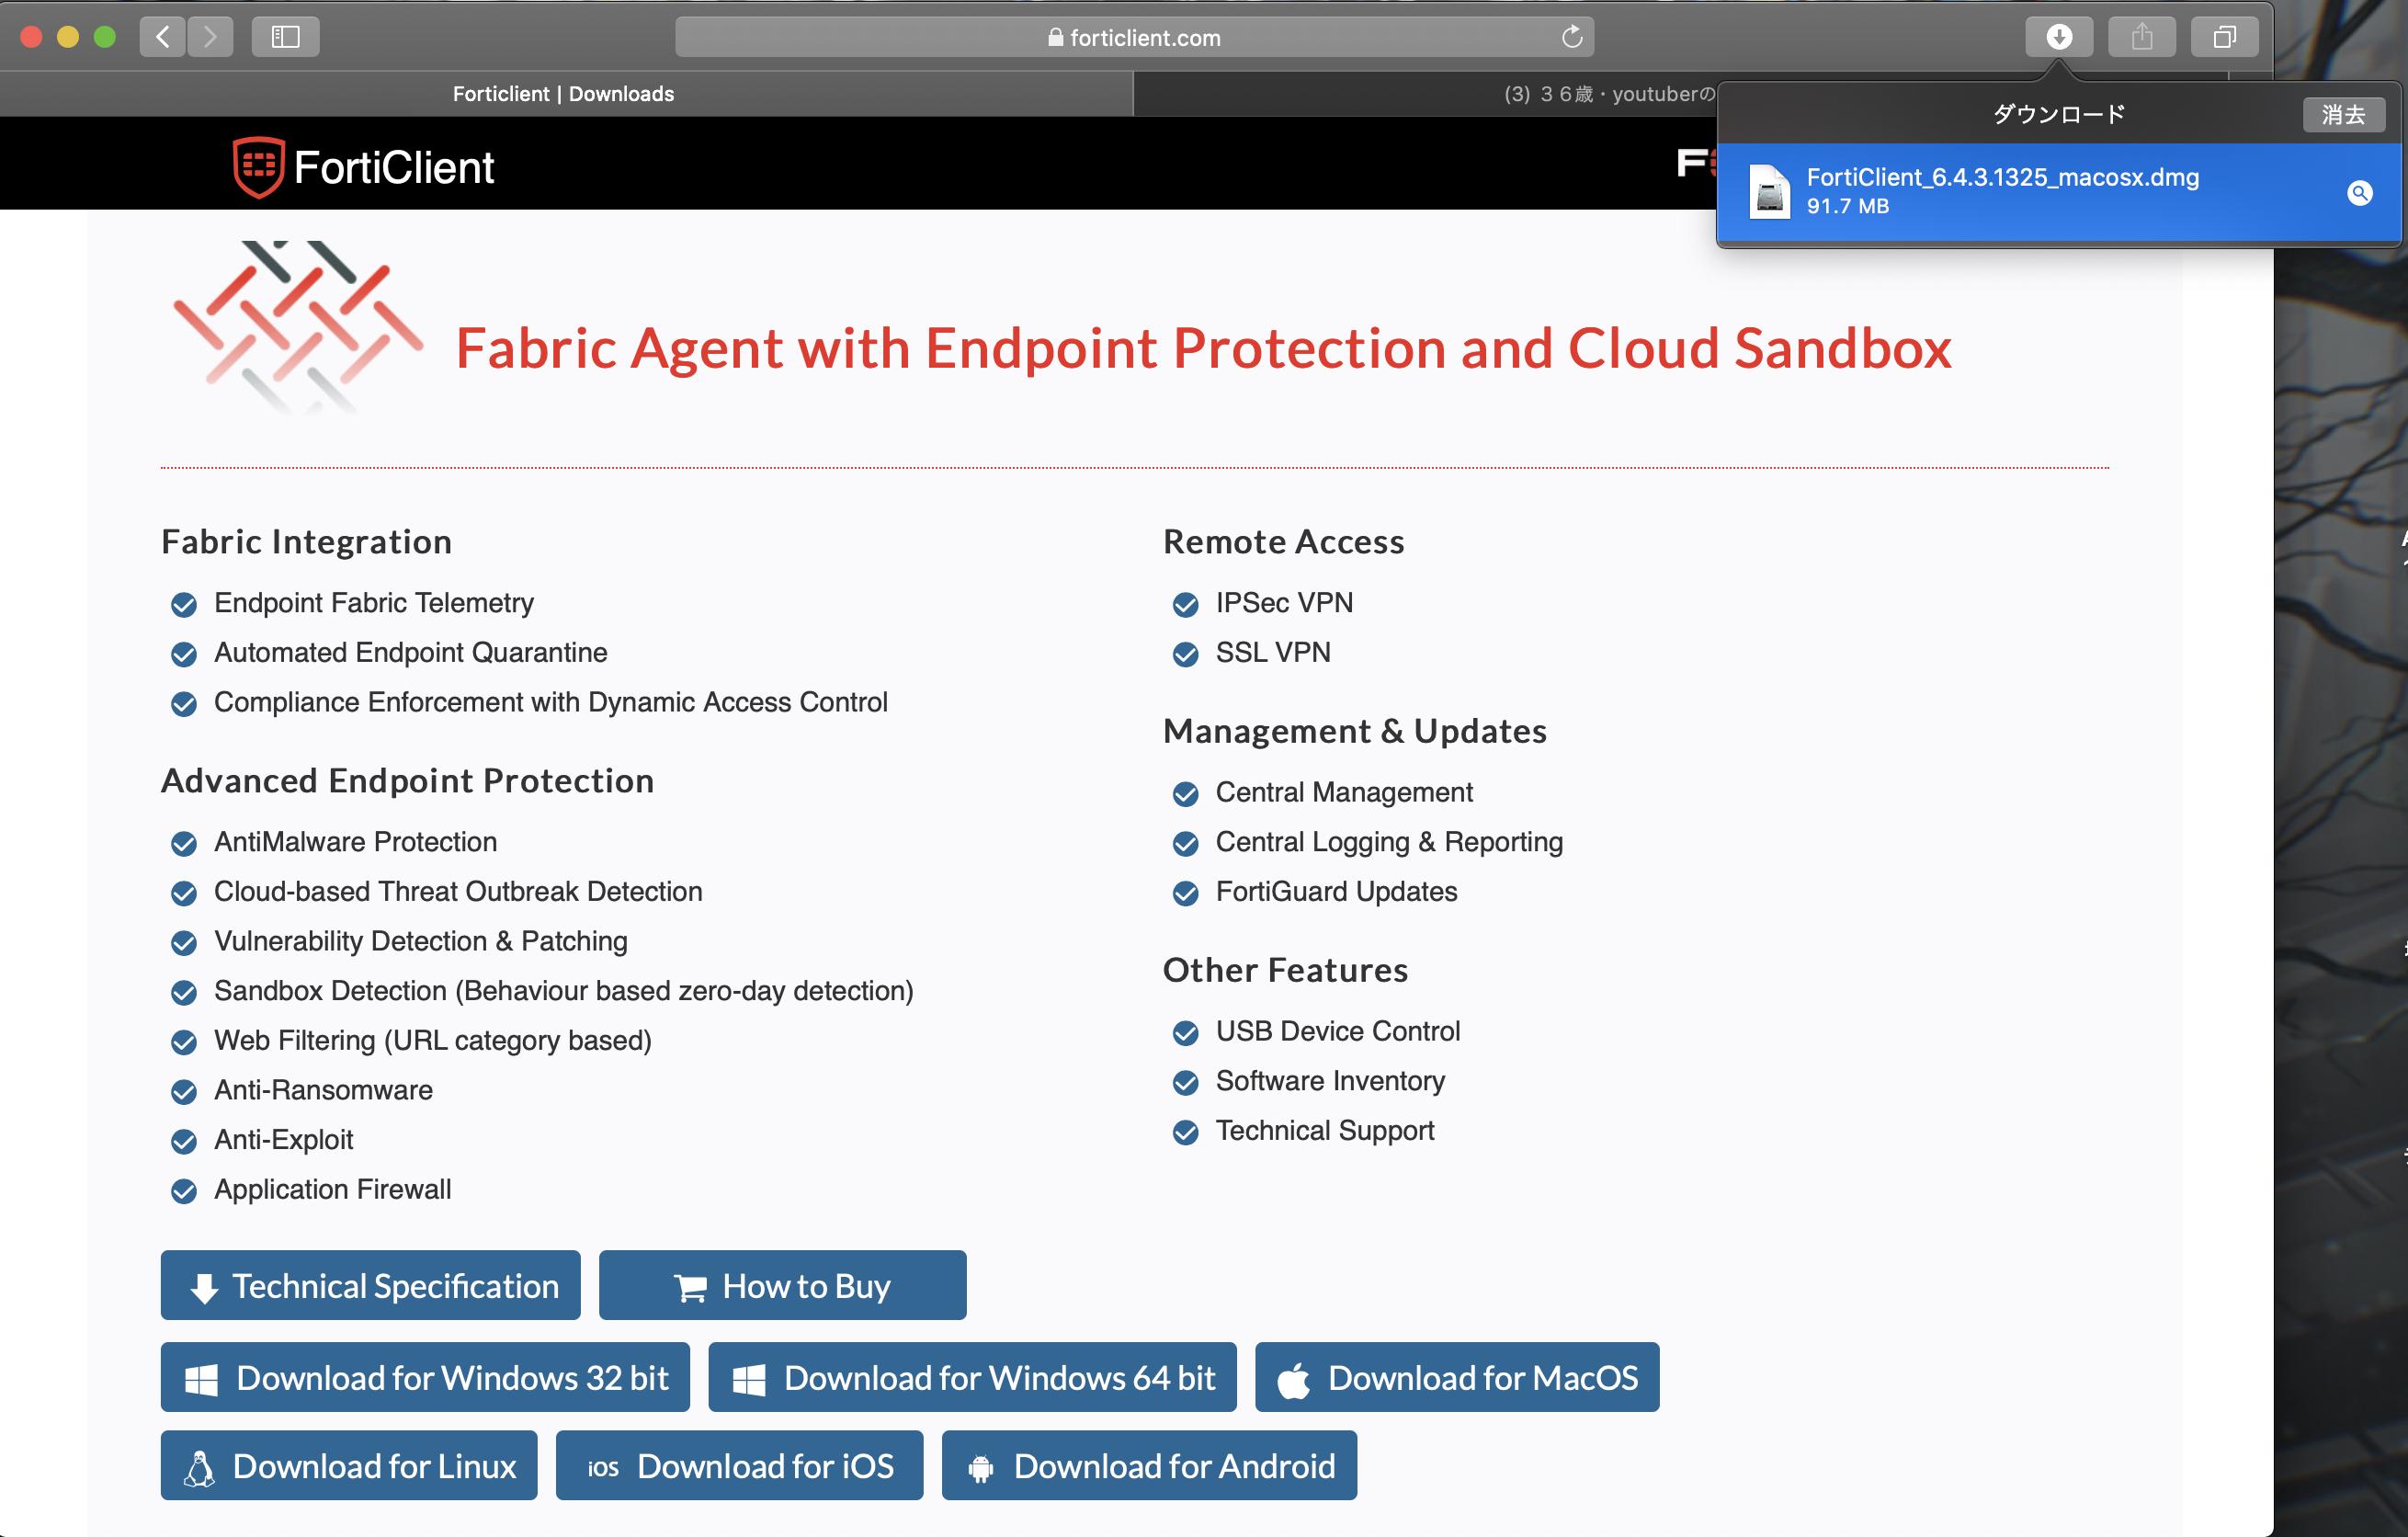Download for Windows 64 bit
The width and height of the screenshot is (2408, 1537).
[x=972, y=1377]
